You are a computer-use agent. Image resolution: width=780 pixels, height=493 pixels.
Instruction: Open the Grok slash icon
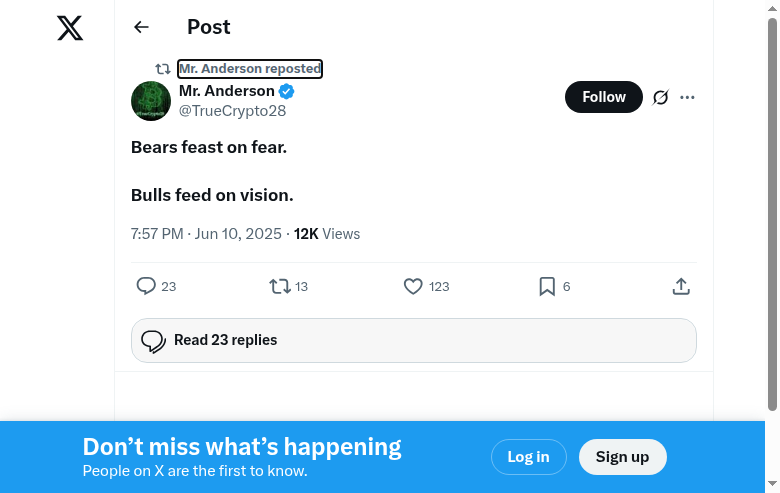tap(660, 97)
